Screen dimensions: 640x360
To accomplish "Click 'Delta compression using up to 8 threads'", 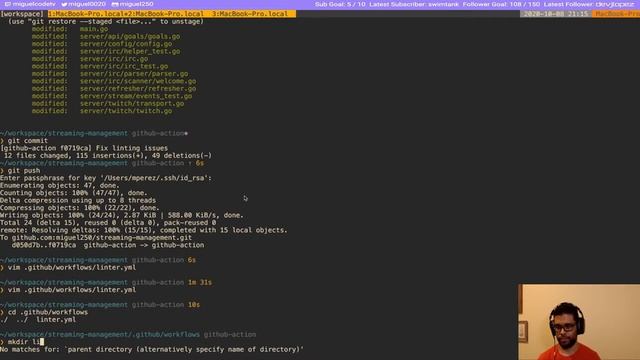I will (x=78, y=200).
